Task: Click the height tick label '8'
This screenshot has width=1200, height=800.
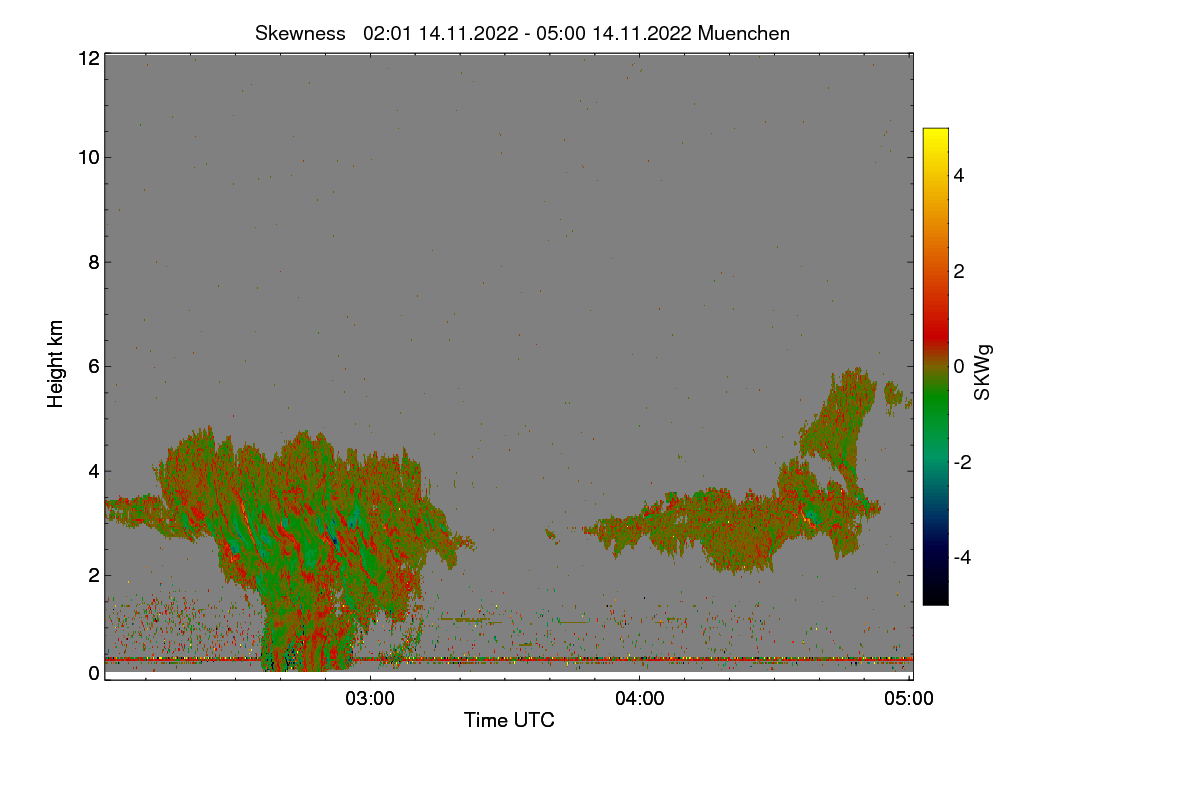Action: coord(93,262)
